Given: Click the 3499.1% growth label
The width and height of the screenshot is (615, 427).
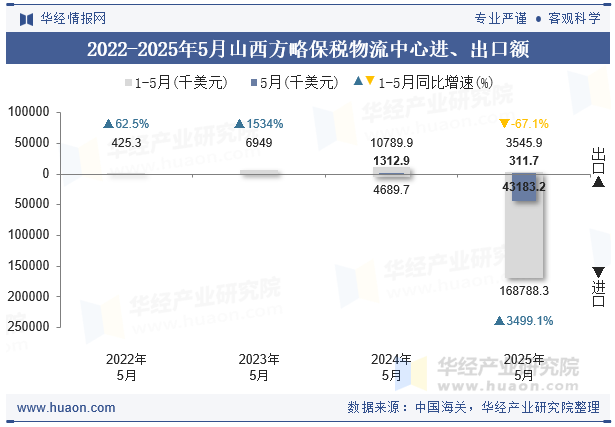Looking at the screenshot, I should 529,321.
